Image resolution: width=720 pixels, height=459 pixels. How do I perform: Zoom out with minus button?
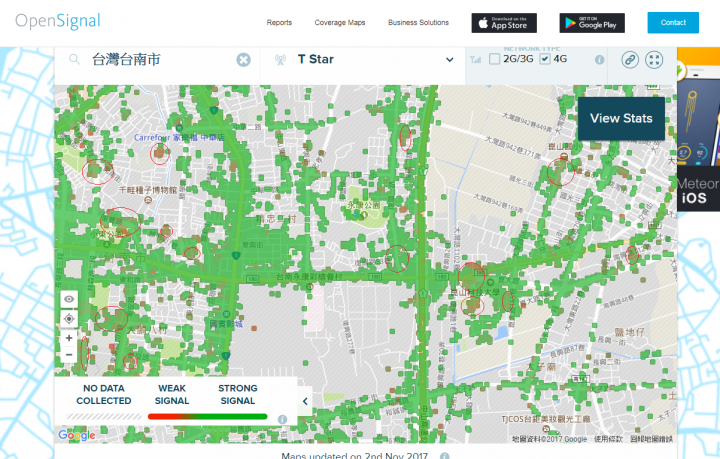click(69, 355)
